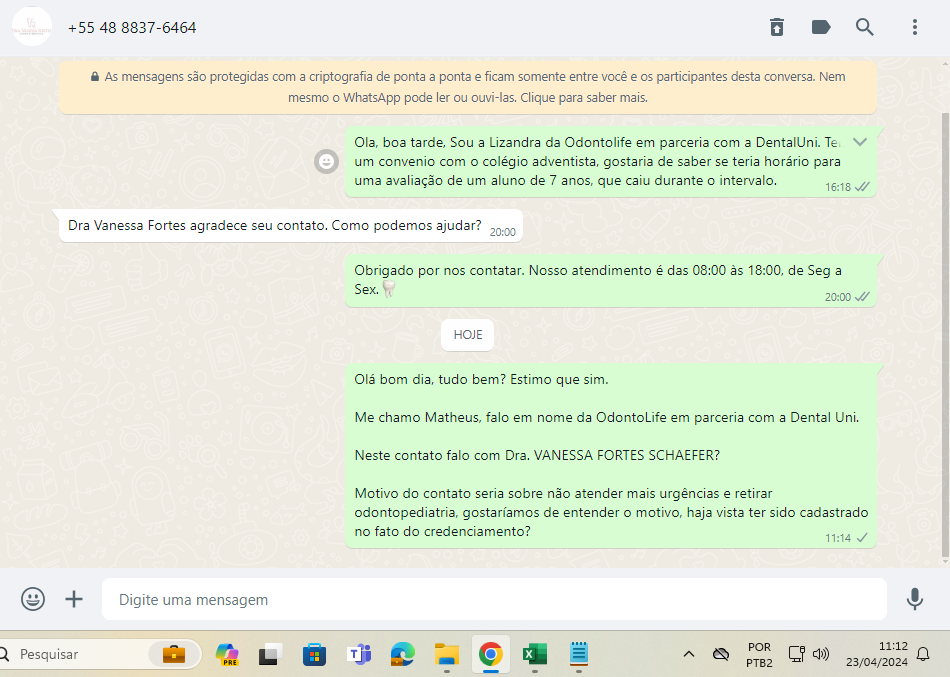
Task: Open the volume speaker tray icon
Action: 821,654
